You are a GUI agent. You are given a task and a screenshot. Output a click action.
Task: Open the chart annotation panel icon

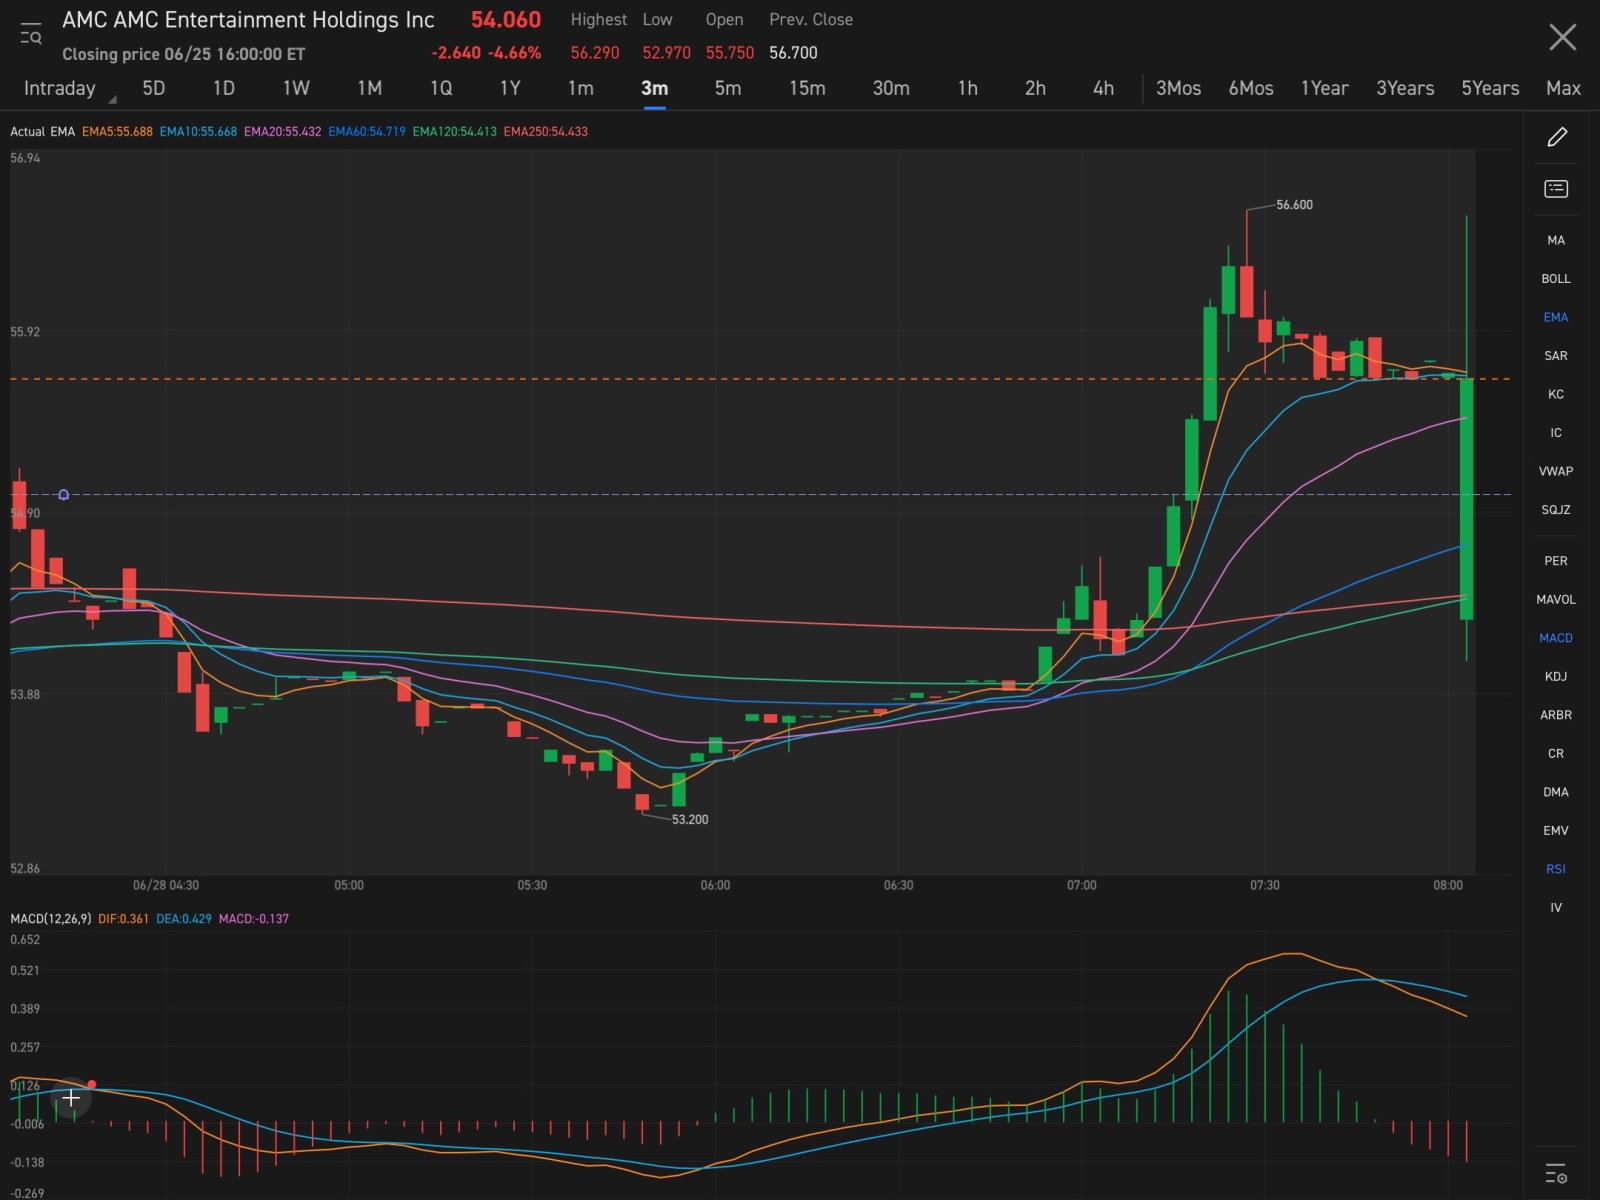1556,189
